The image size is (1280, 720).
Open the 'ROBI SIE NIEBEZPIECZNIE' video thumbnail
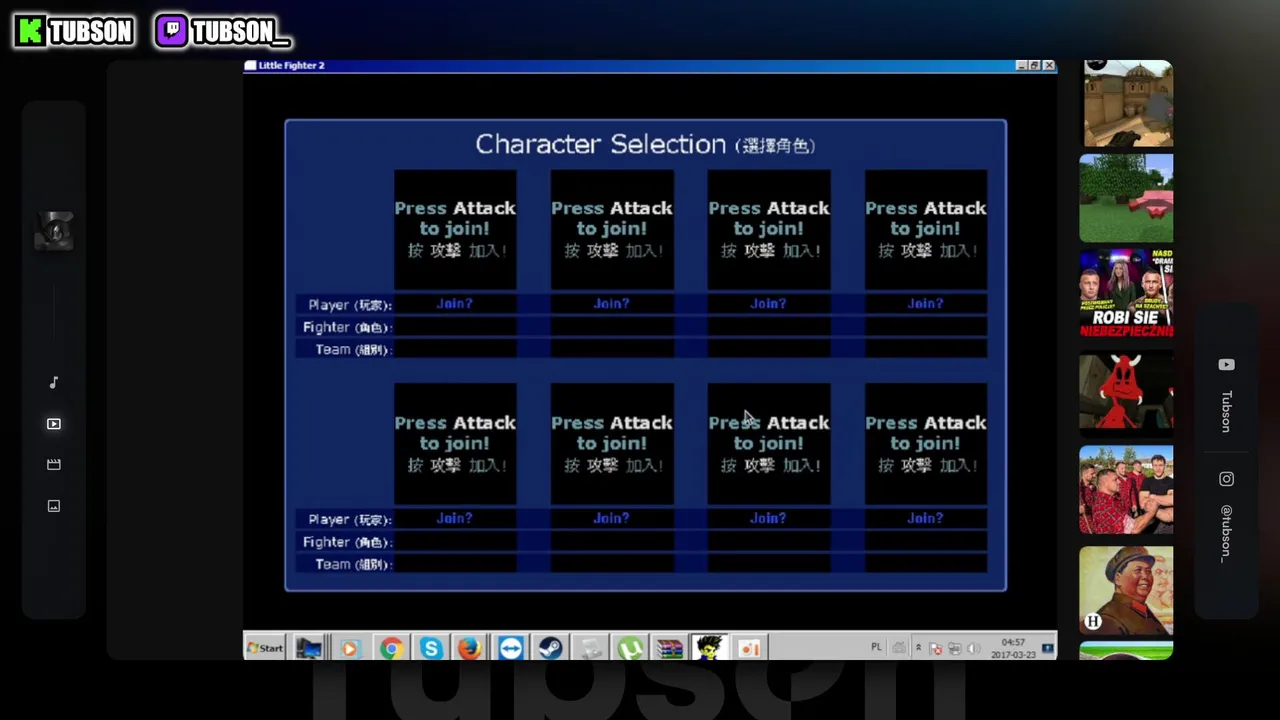[1126, 294]
